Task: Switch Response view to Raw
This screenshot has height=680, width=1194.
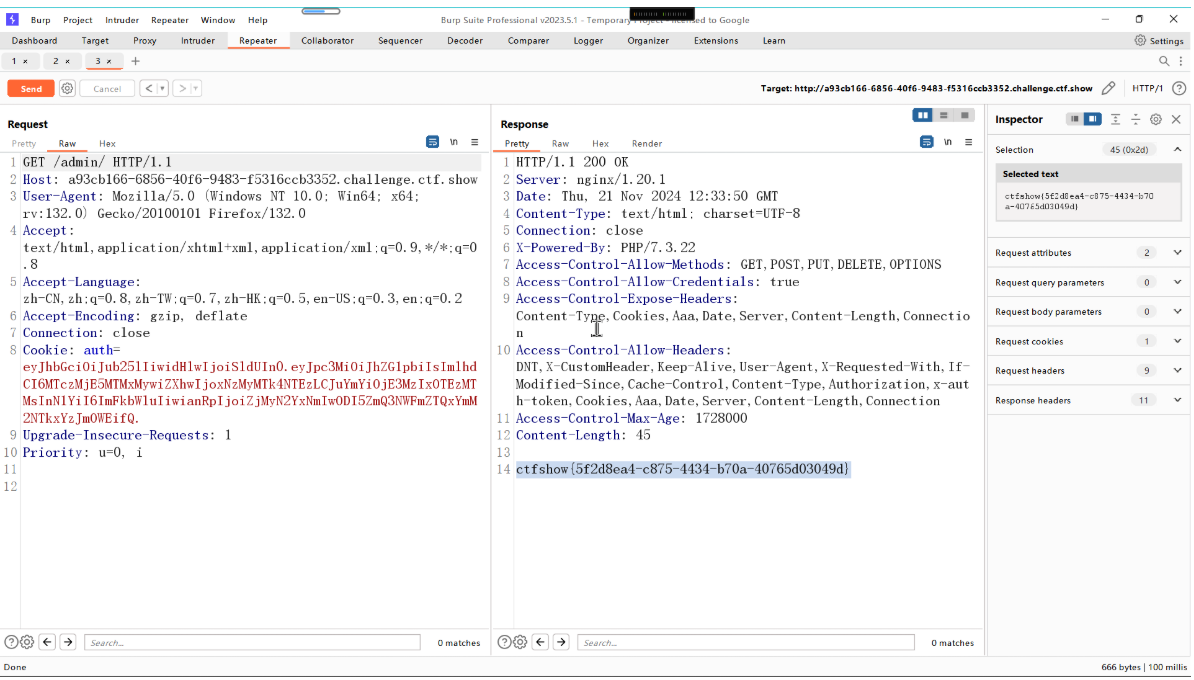Action: point(560,143)
